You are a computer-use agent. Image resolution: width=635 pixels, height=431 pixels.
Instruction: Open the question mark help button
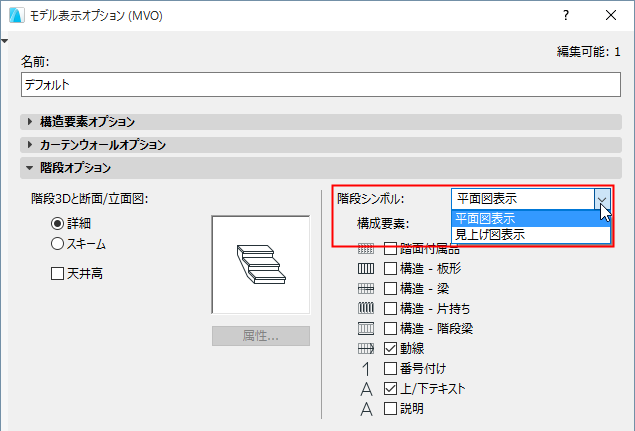tap(566, 15)
